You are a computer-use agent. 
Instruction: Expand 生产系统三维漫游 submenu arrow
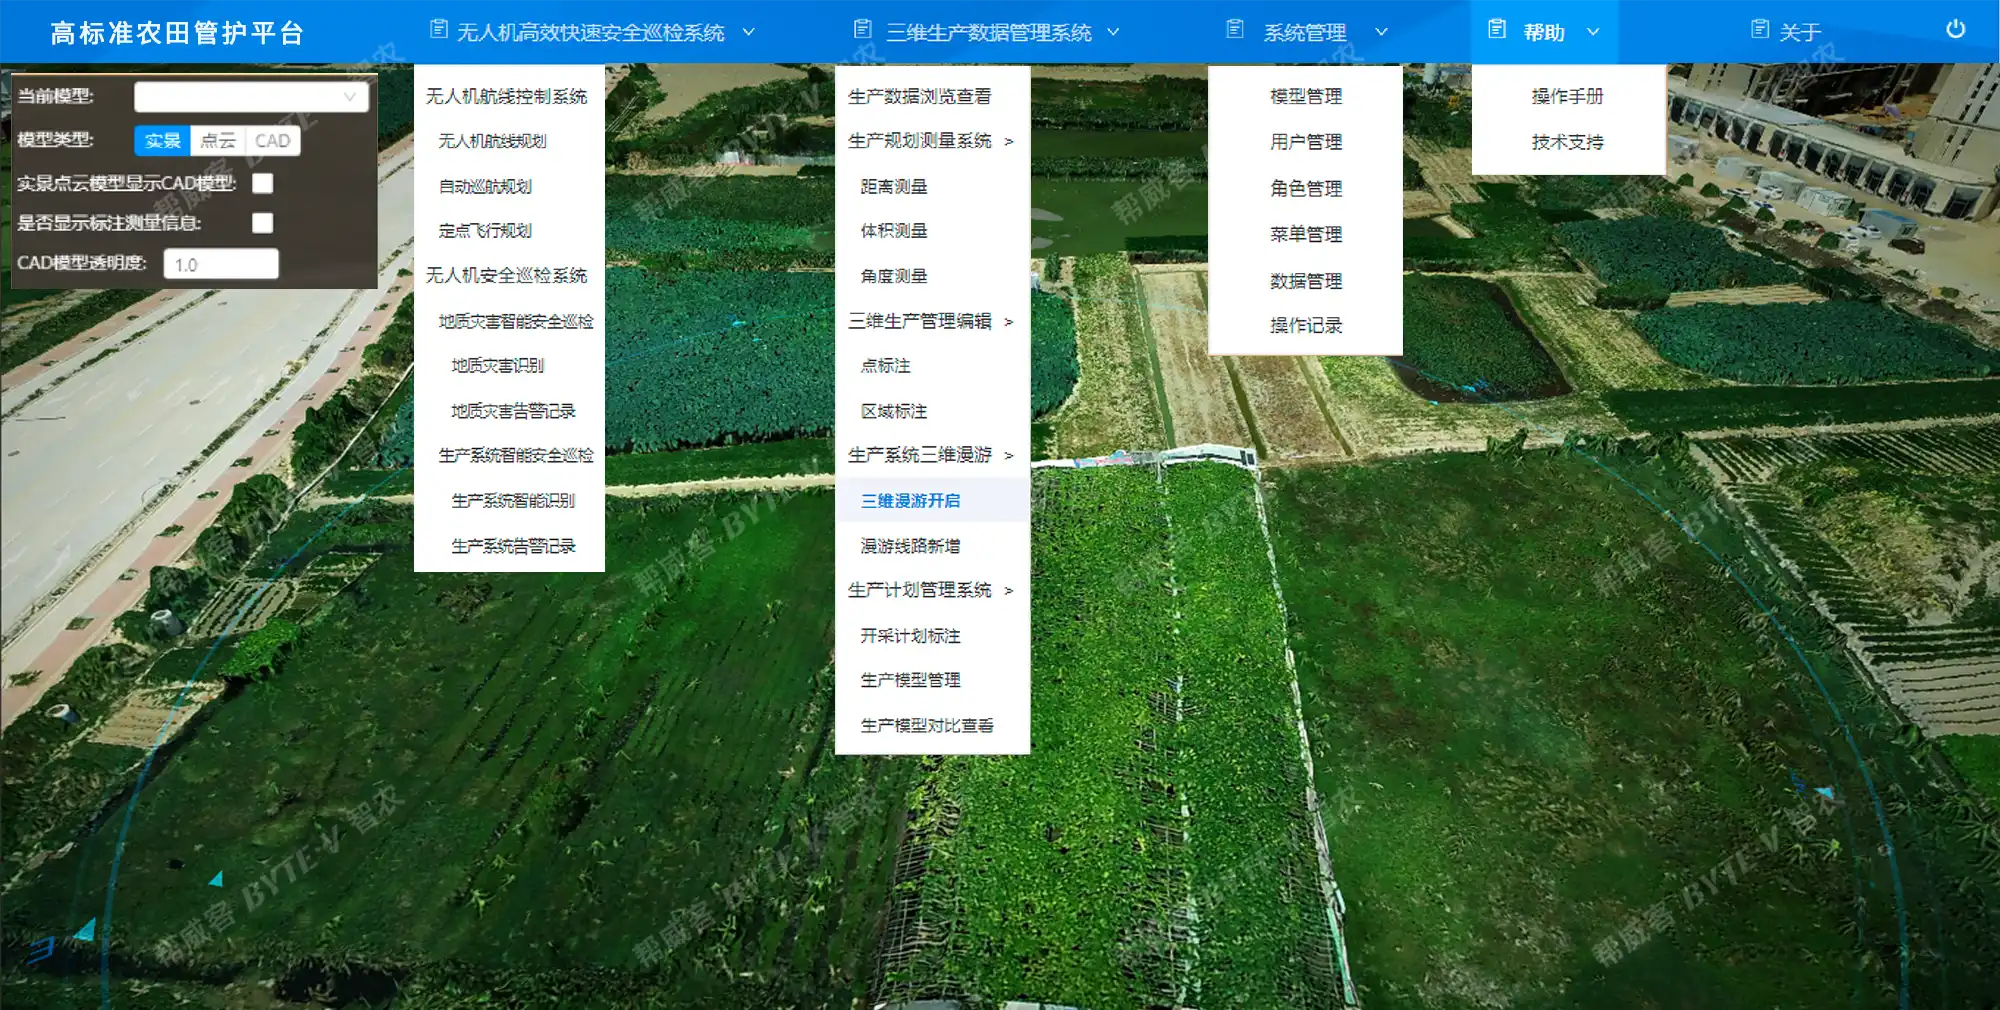coord(1009,456)
